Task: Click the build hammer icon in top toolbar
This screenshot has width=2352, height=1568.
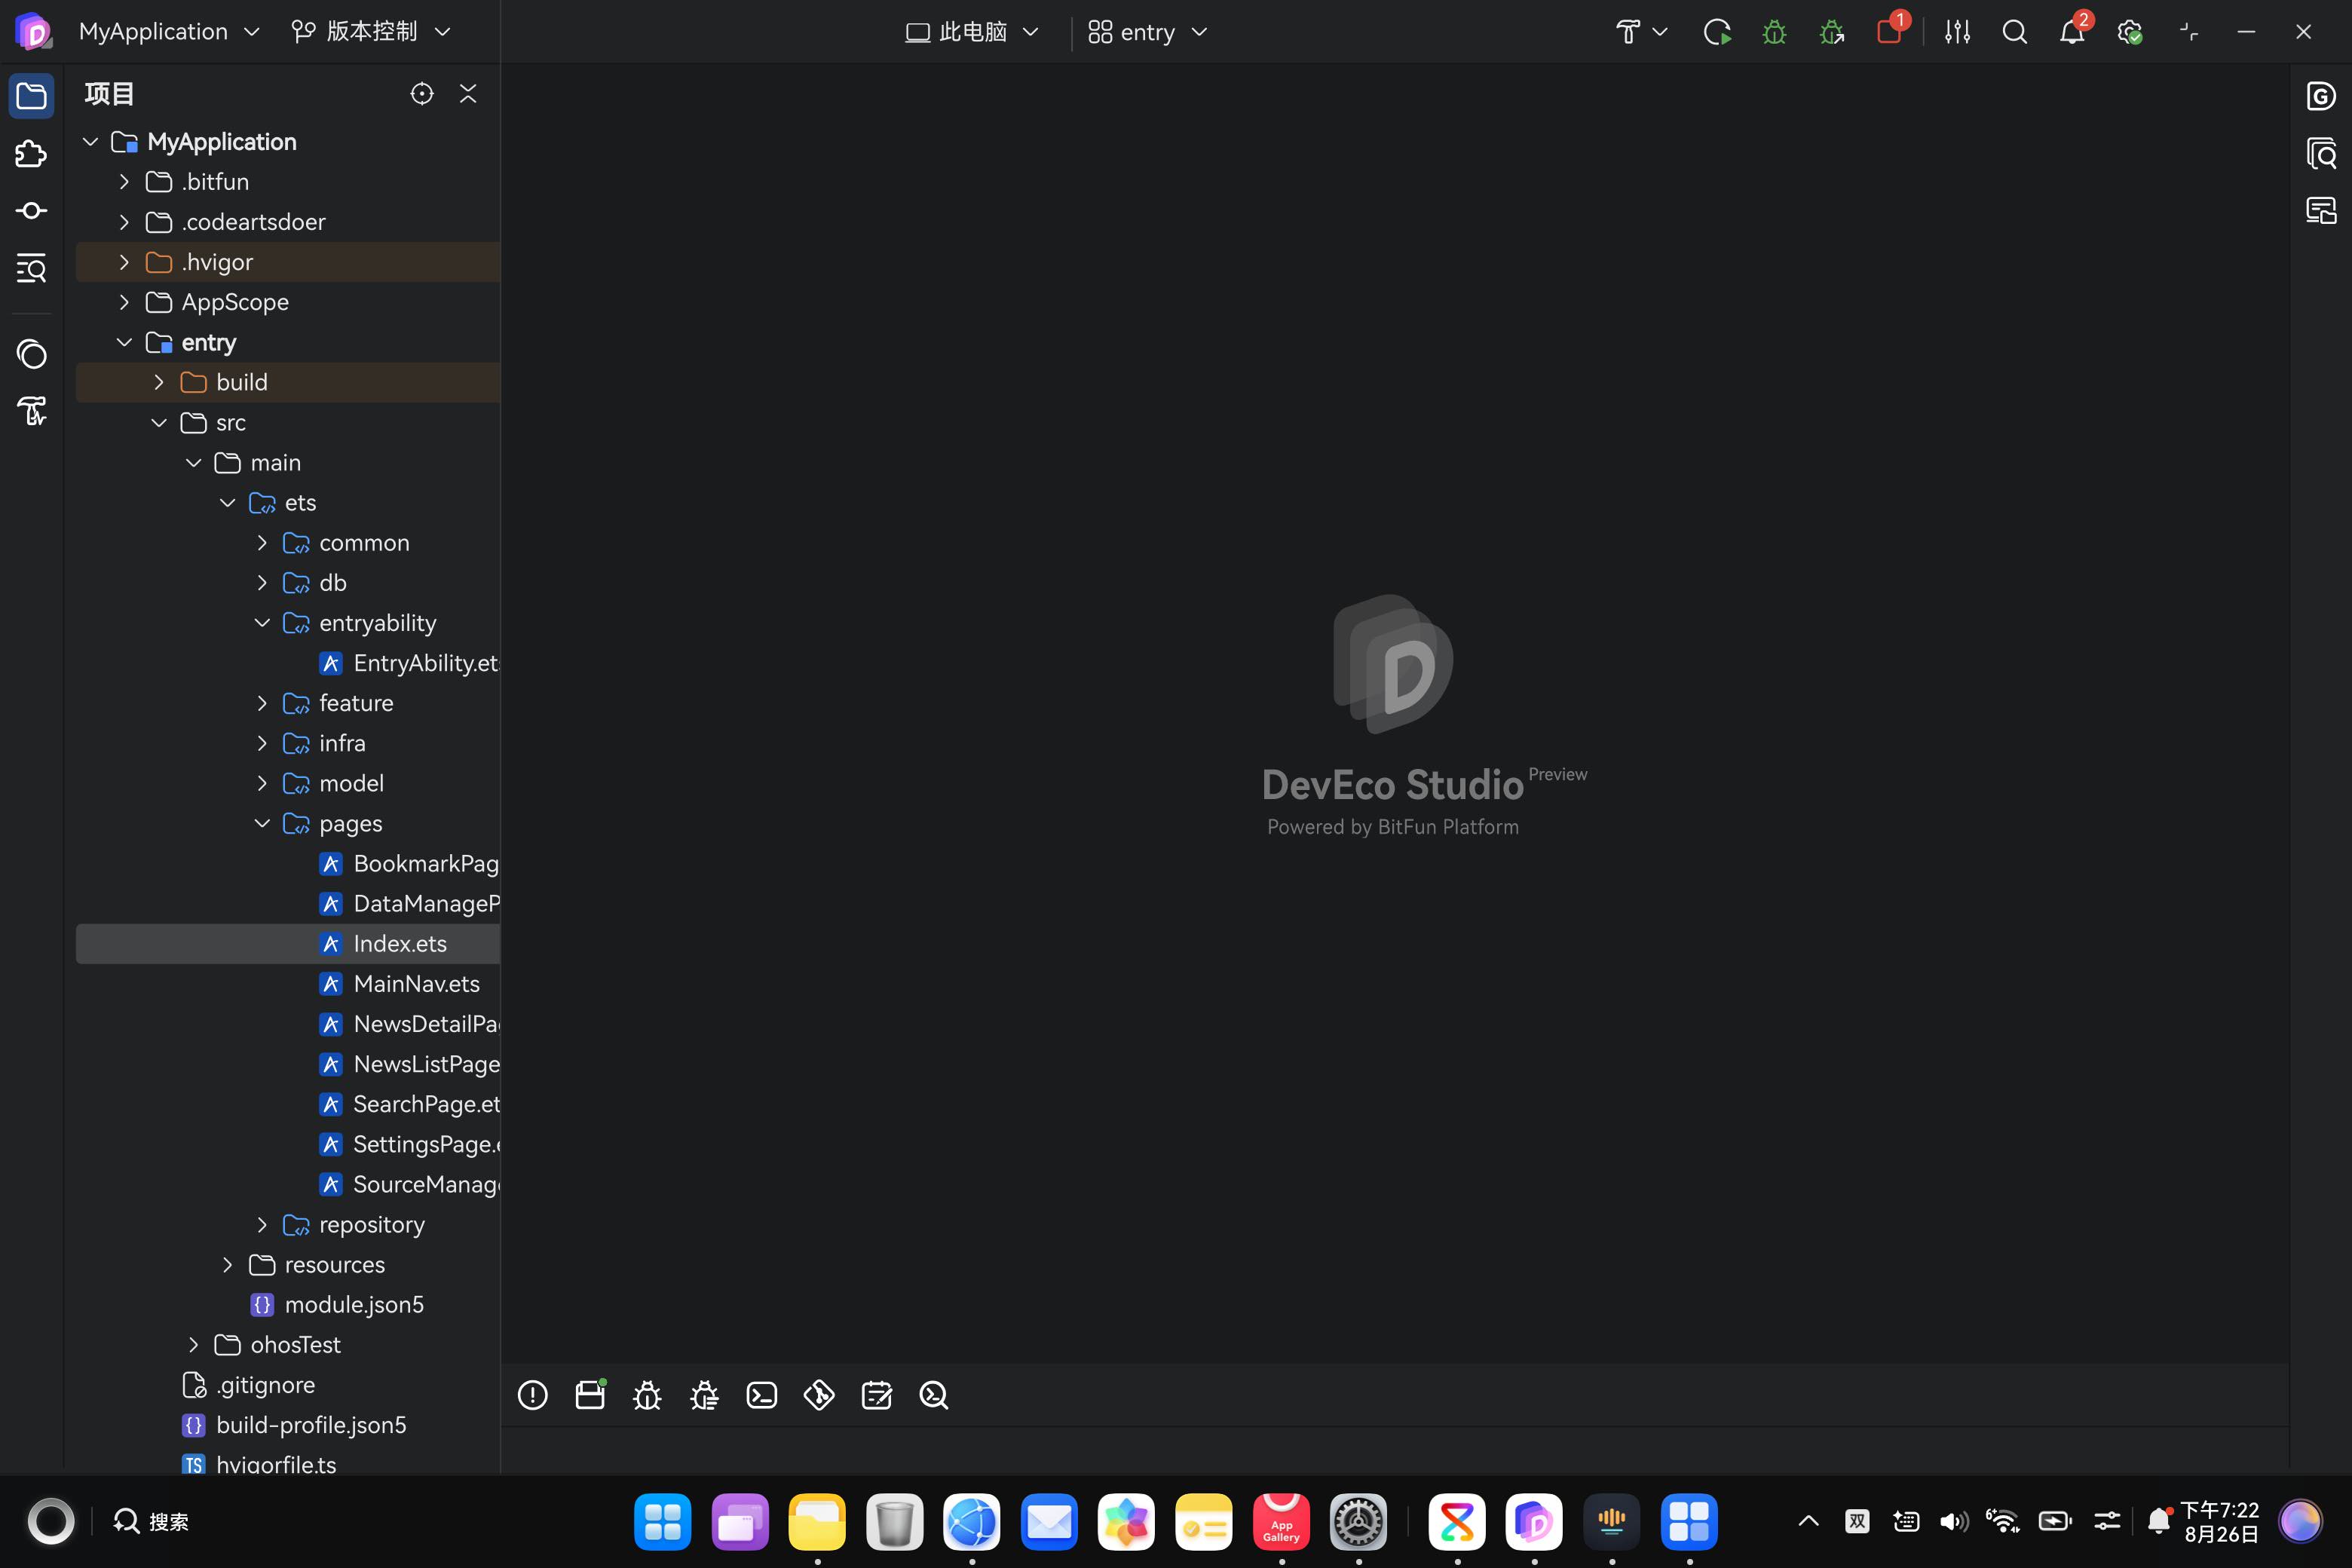Action: pyautogui.click(x=1628, y=32)
